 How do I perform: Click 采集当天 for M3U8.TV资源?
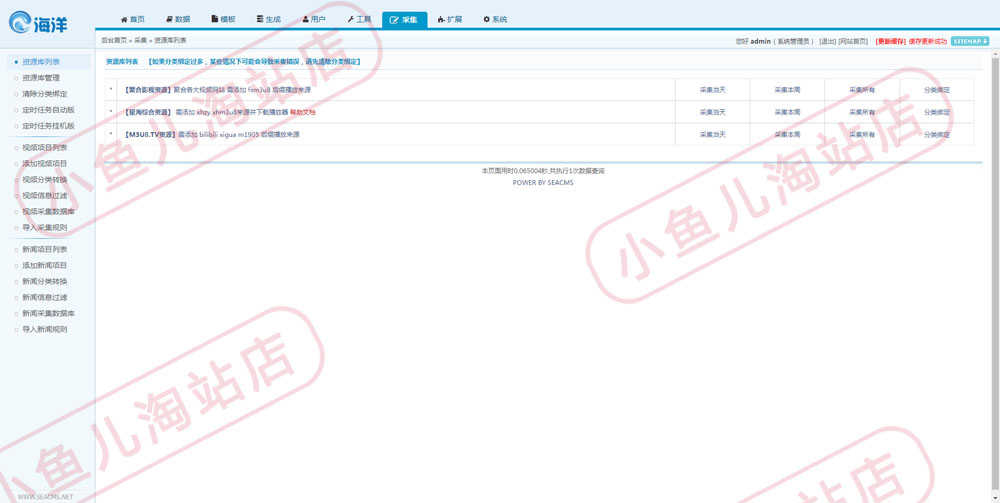click(712, 135)
